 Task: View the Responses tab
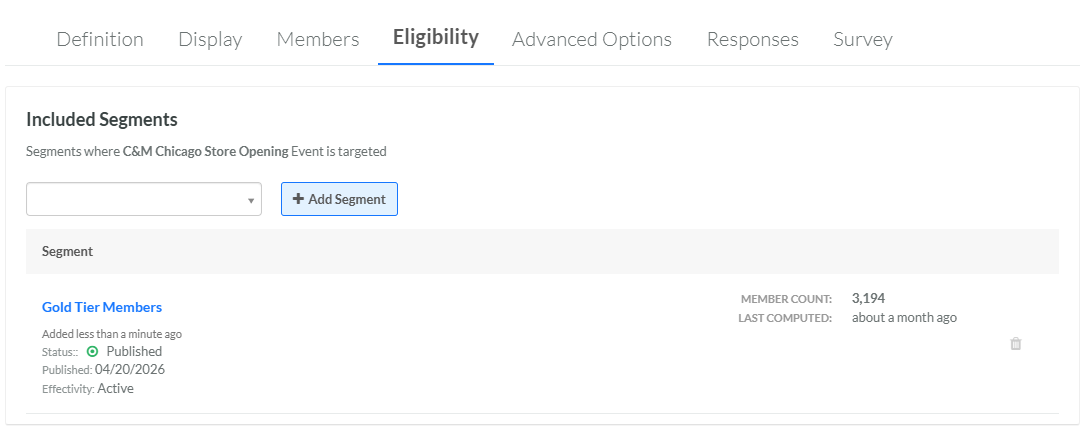tap(753, 40)
